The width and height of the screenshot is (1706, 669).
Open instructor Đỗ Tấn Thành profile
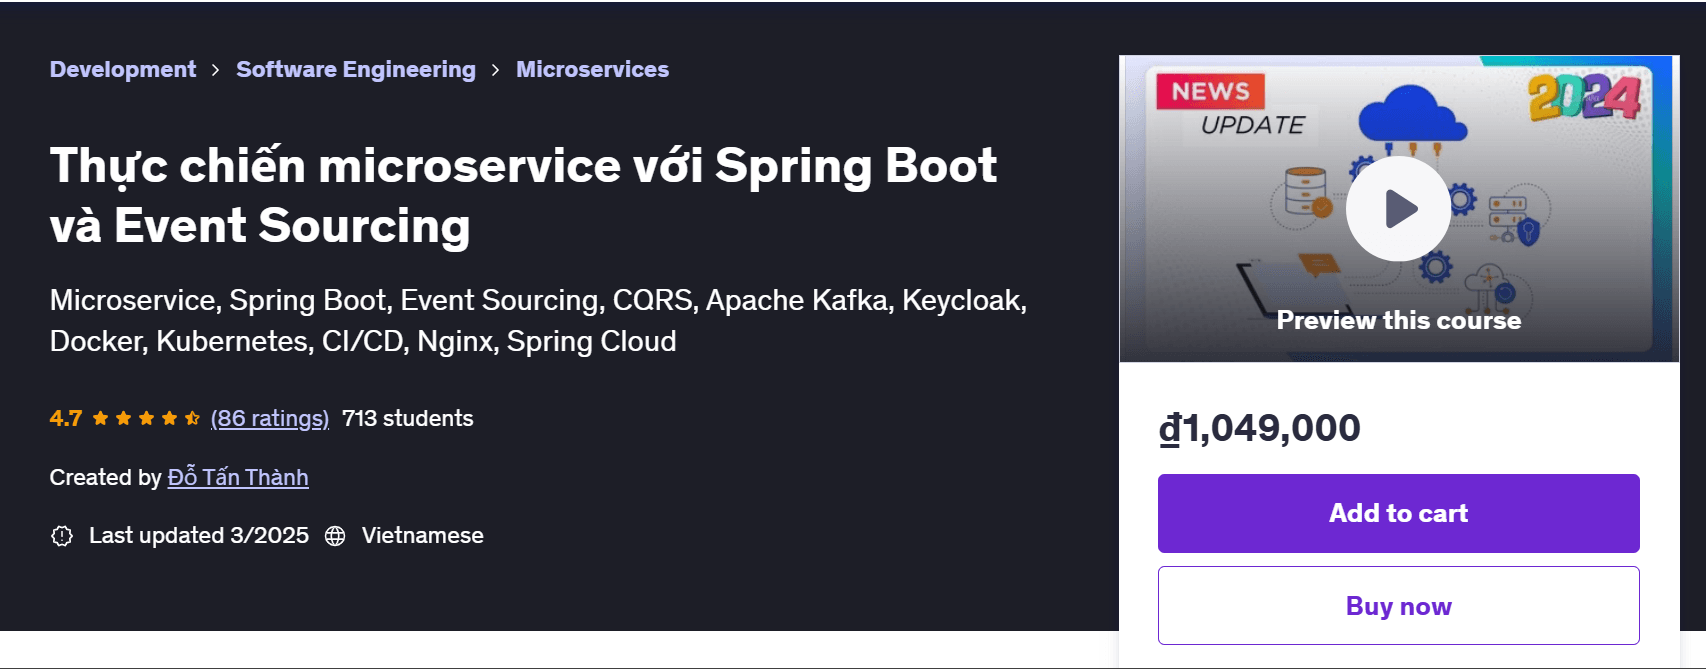238,477
